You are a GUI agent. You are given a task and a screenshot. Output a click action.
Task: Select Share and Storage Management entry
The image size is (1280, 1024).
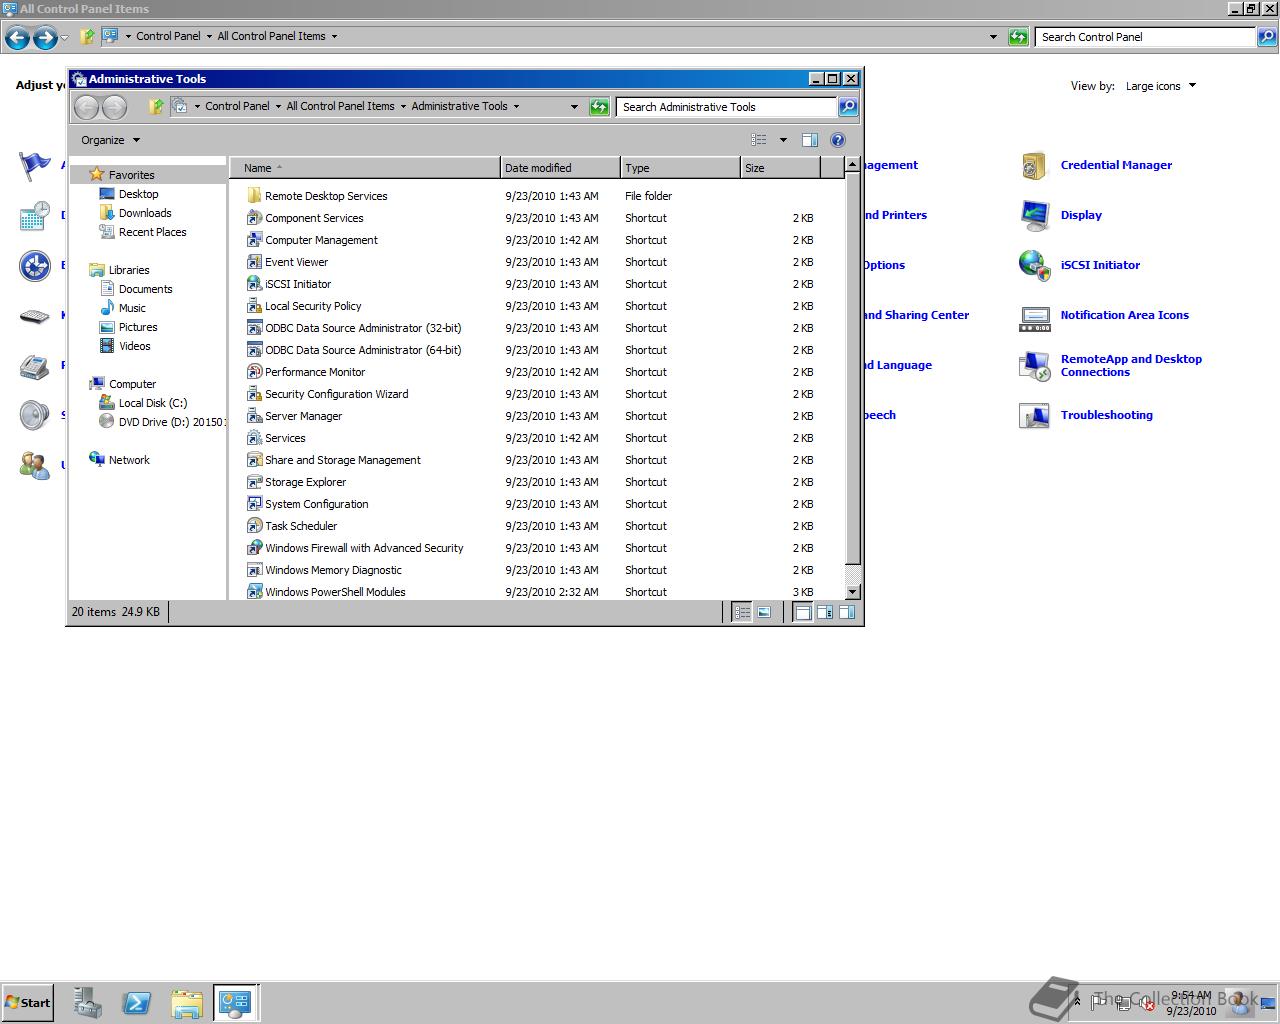tap(343, 460)
